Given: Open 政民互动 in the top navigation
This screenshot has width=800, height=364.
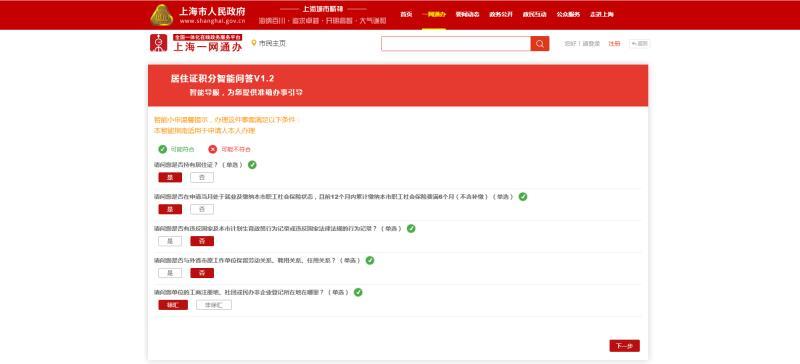Looking at the screenshot, I should tap(534, 14).
